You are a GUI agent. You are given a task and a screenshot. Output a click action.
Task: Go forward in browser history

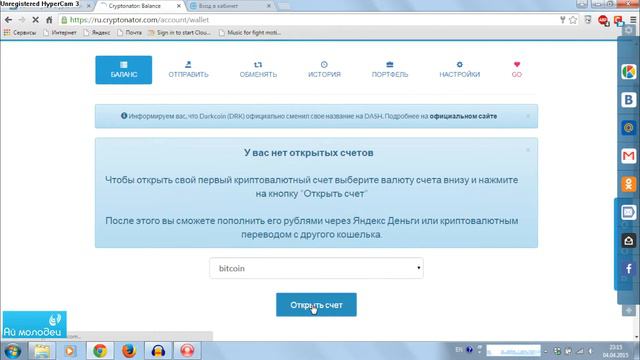pyautogui.click(x=22, y=20)
